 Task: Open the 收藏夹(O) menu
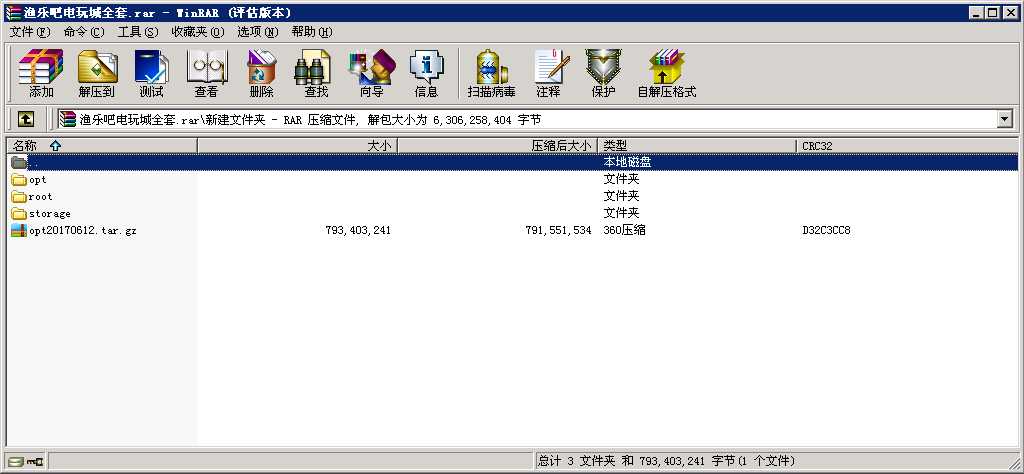click(x=197, y=31)
